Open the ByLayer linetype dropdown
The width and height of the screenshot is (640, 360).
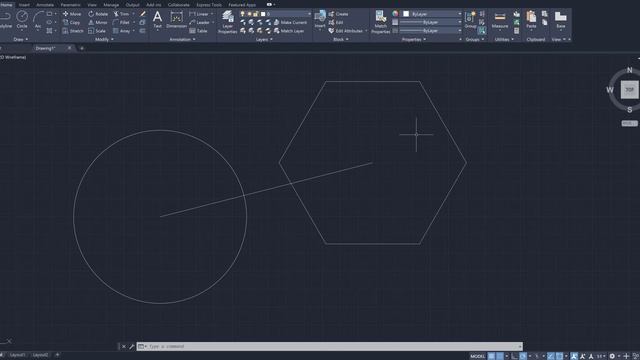(x=430, y=31)
